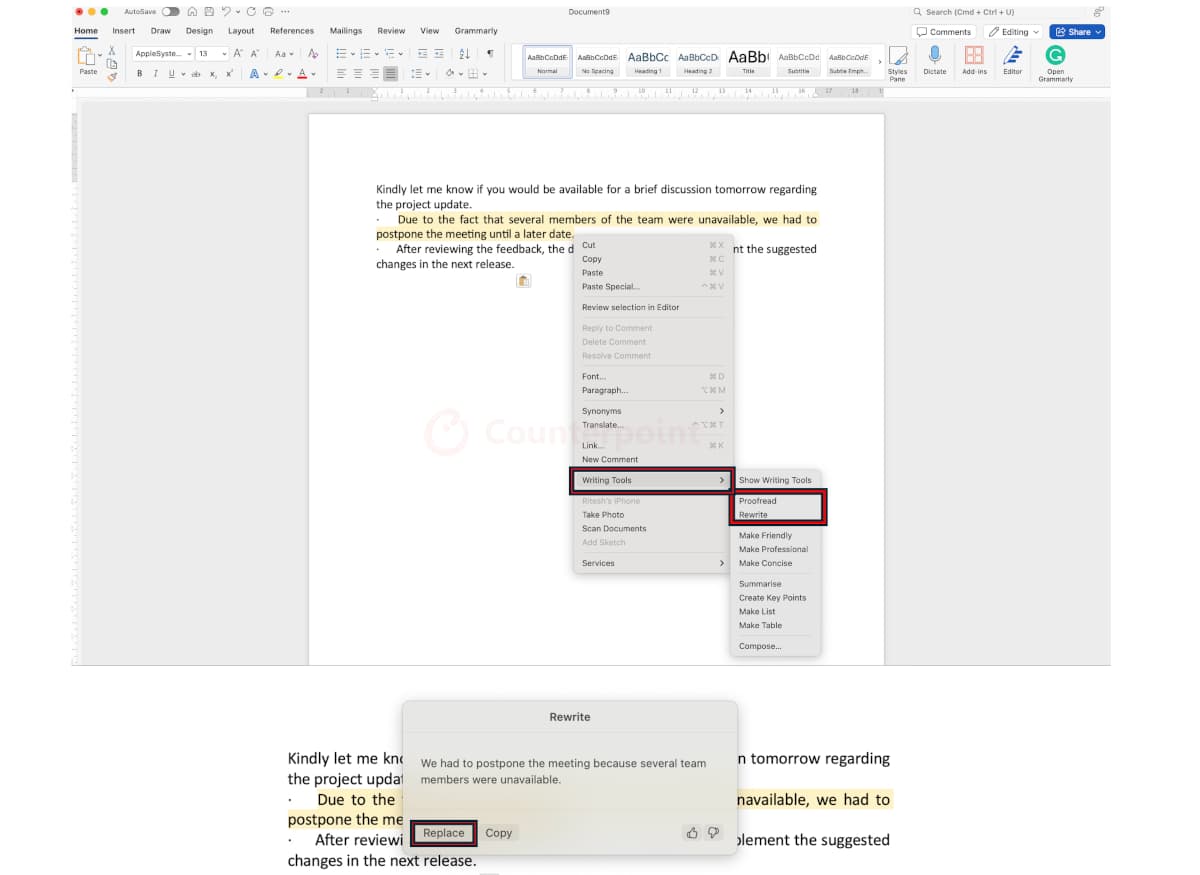This screenshot has height=875, width=1200.
Task: Toggle the AutoSave switch
Action: point(170,12)
